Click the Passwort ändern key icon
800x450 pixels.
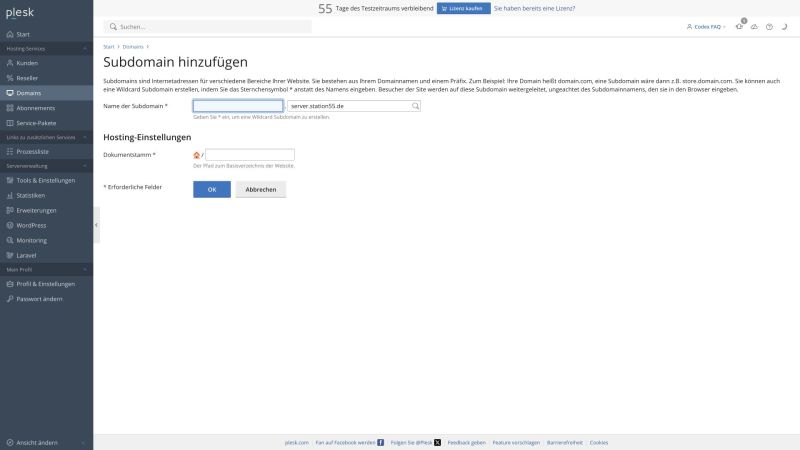click(10, 299)
